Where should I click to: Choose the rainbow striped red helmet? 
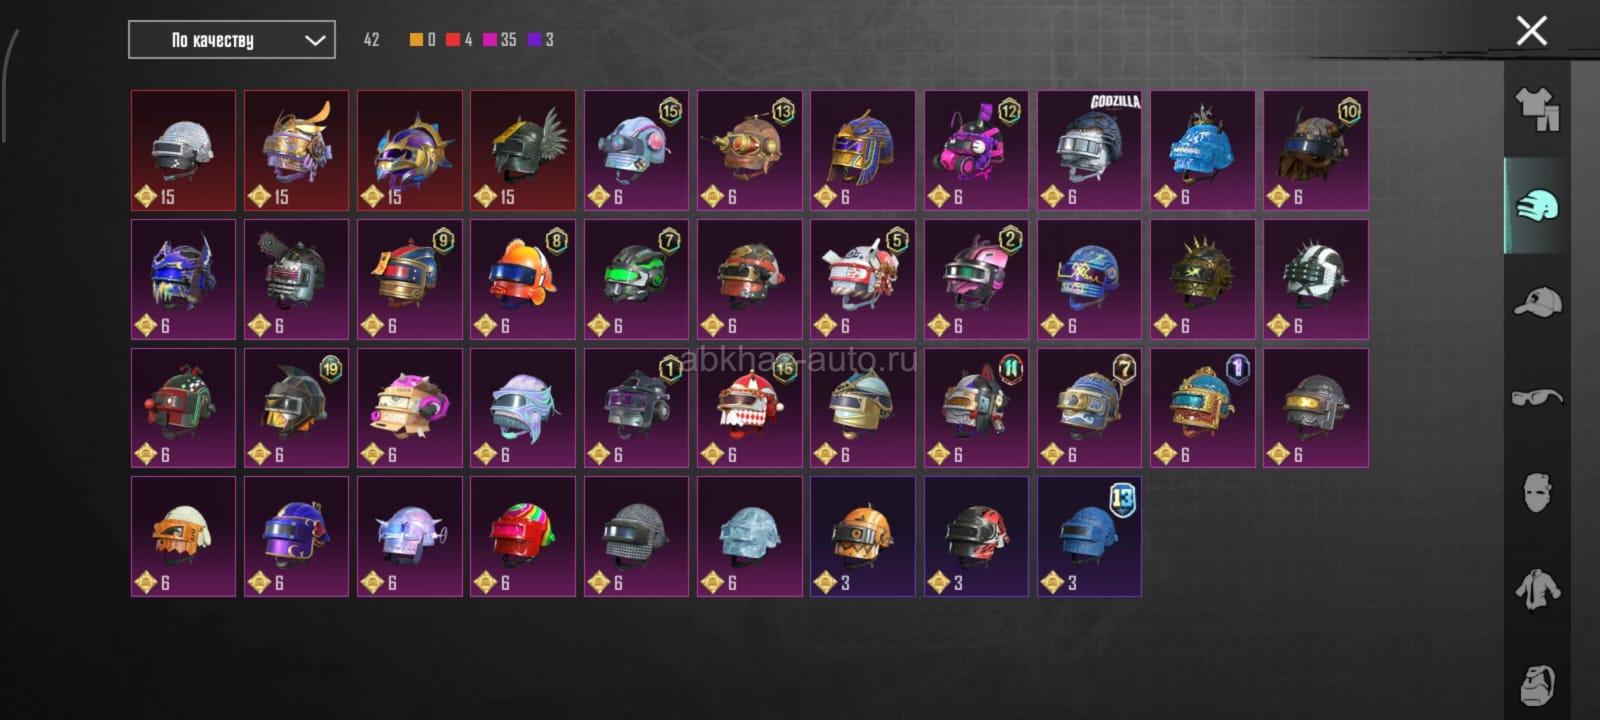click(523, 536)
